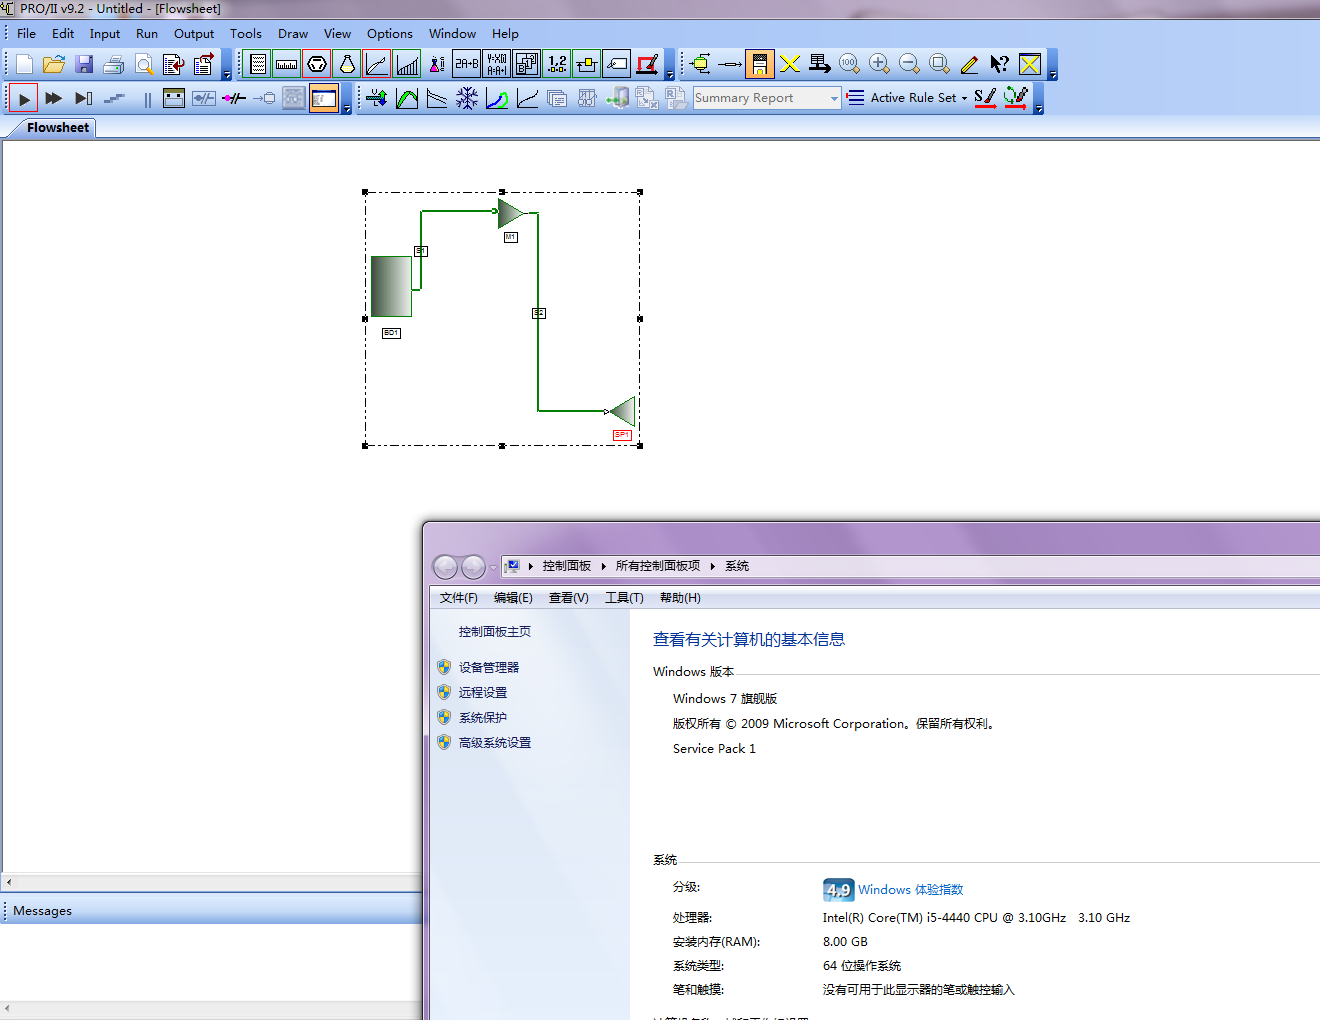
Task: Open 高级系统设置 link in System window
Action: (495, 742)
